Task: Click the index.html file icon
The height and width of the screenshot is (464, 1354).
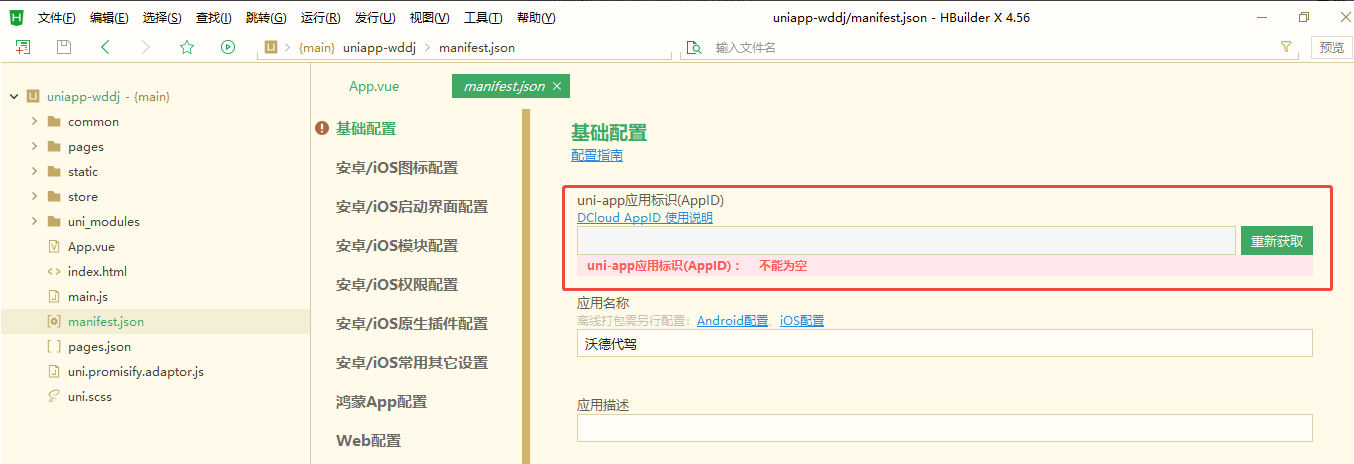Action: pyautogui.click(x=54, y=272)
